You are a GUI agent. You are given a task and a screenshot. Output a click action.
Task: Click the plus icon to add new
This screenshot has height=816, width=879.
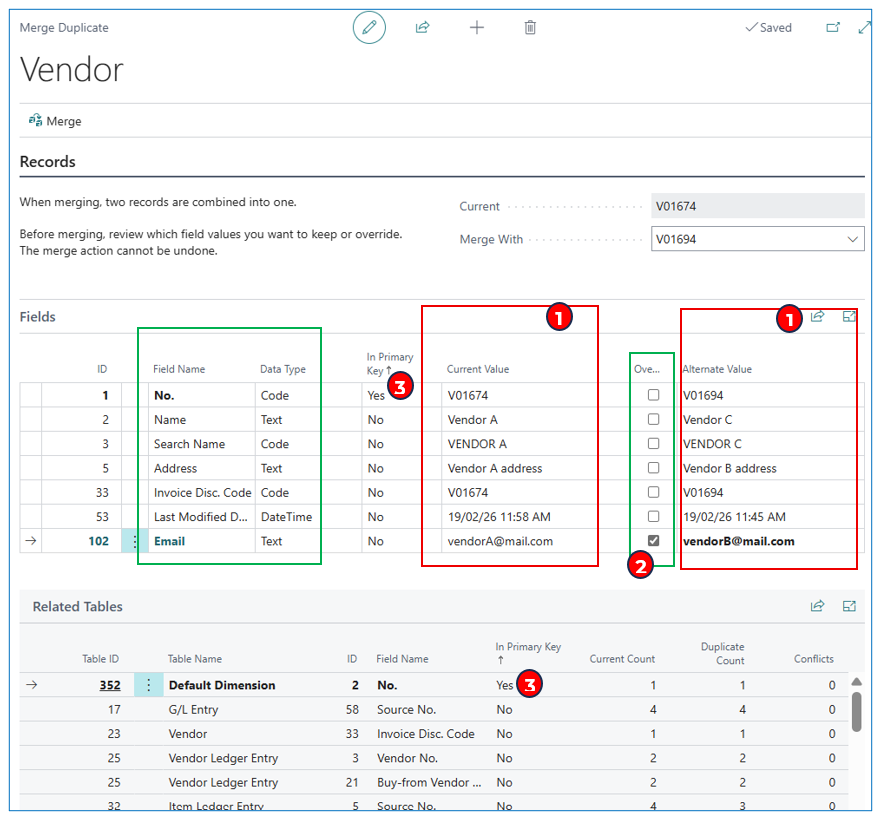477,28
